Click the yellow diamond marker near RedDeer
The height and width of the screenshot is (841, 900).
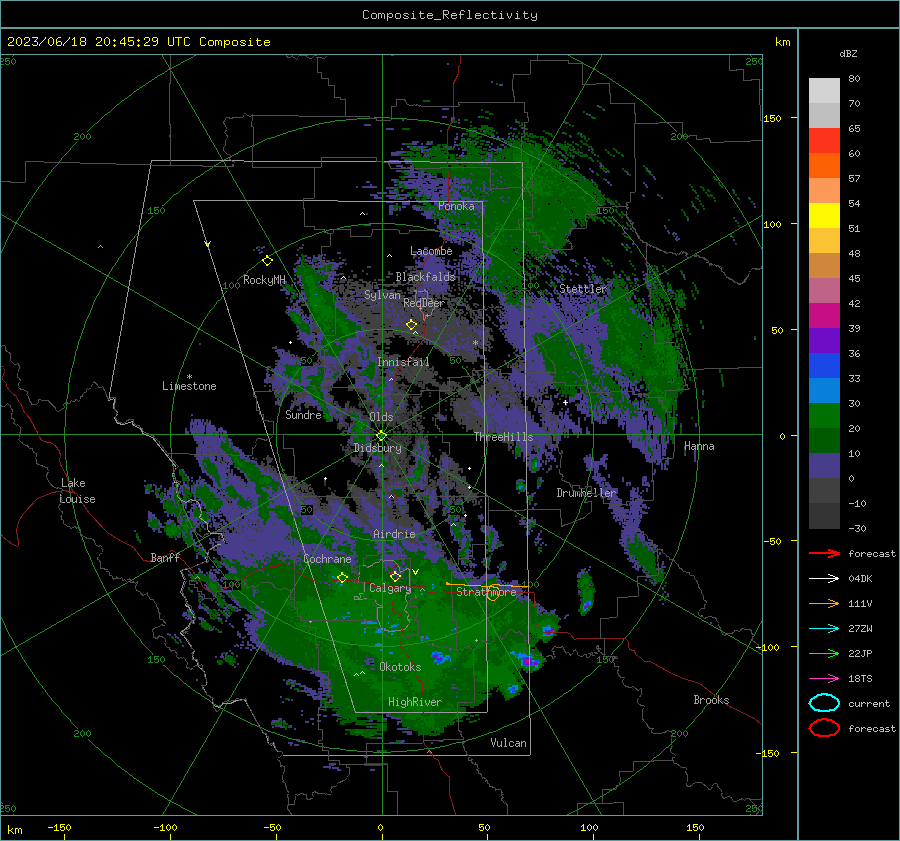[411, 325]
